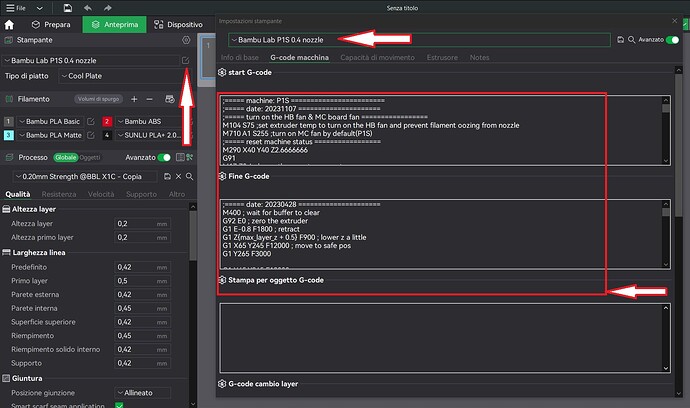Image resolution: width=690 pixels, height=408 pixels.
Task: Toggle Avanzato switch in Processo section
Action: (164, 158)
